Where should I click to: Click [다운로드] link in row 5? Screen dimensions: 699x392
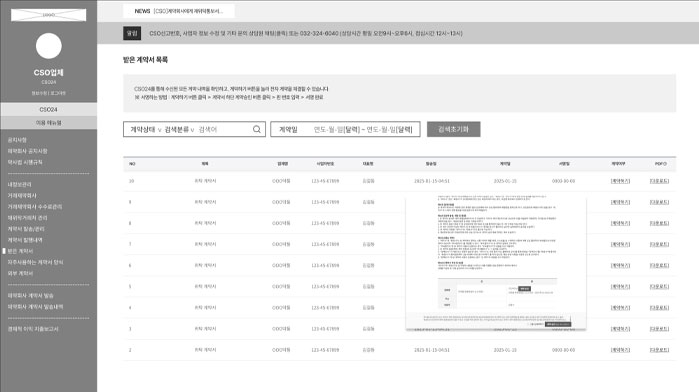[x=659, y=286]
